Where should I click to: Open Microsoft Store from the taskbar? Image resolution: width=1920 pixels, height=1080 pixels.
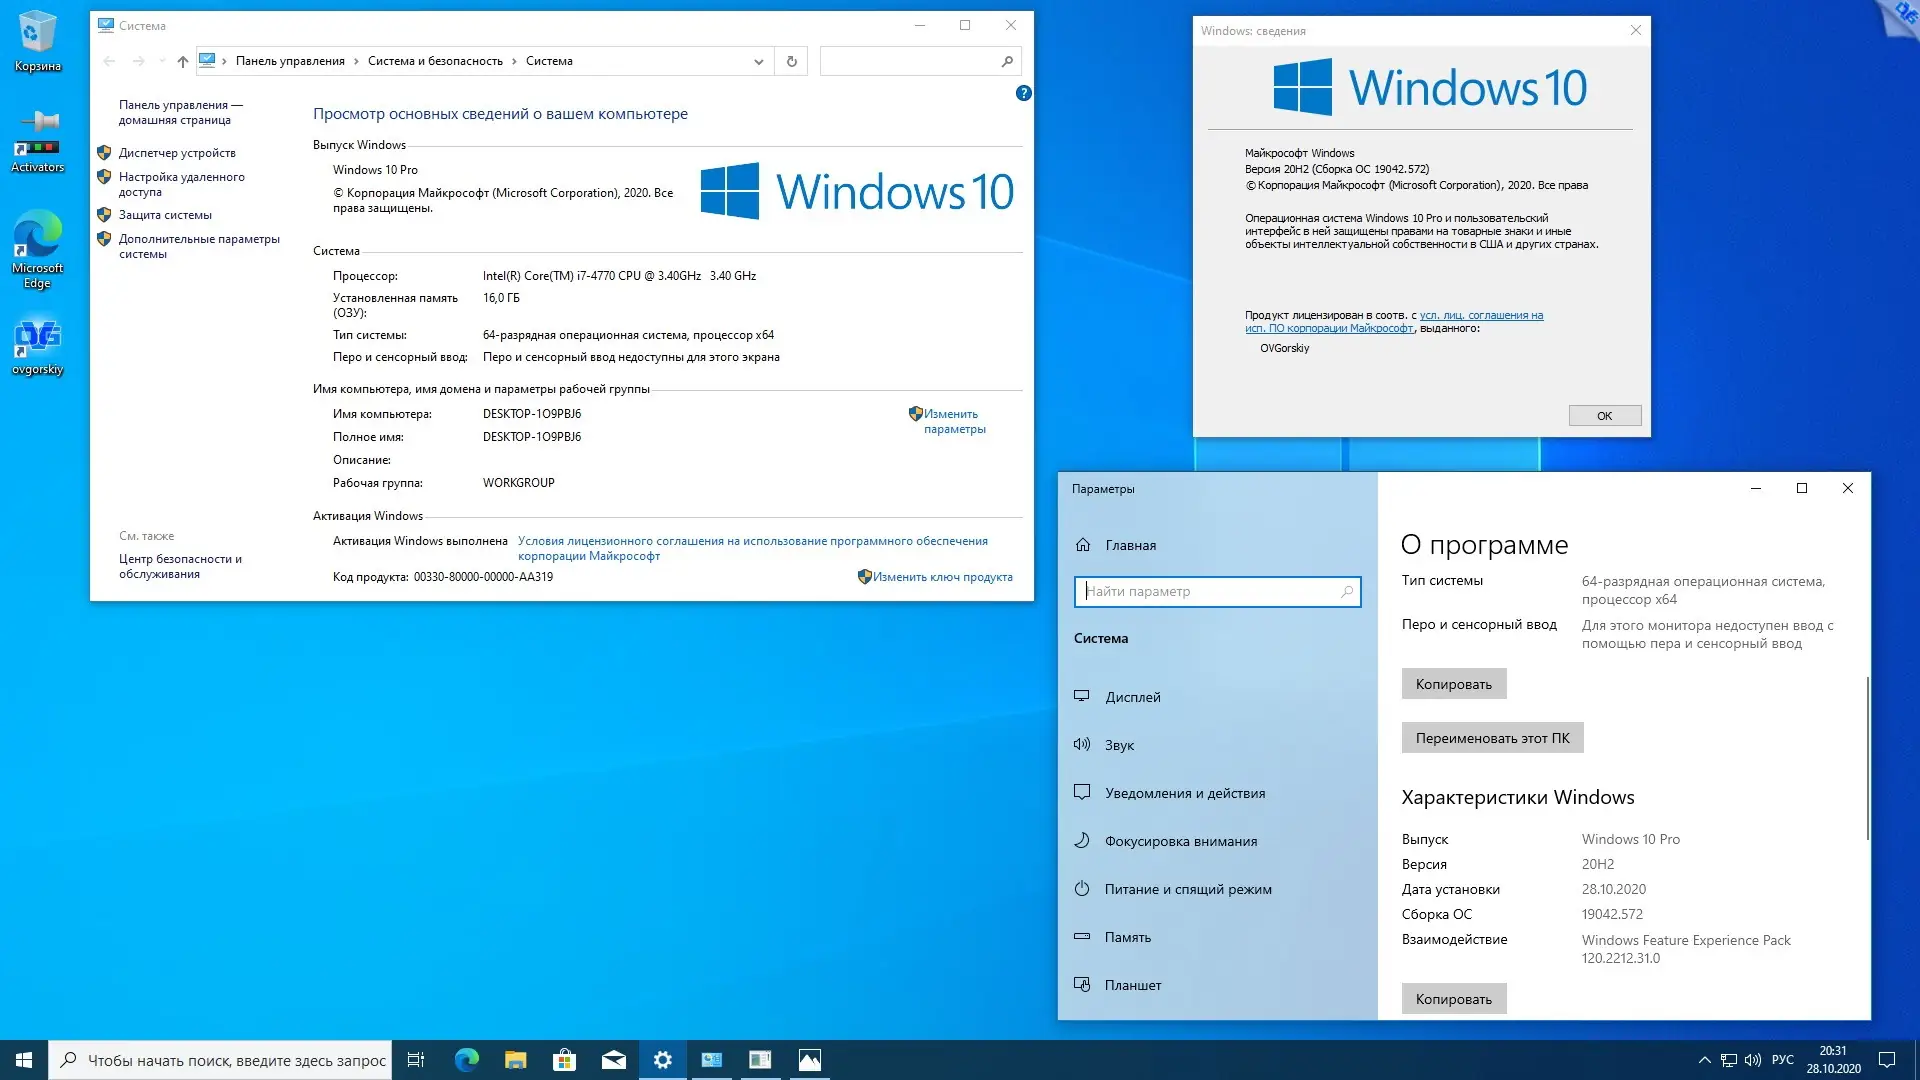coord(565,1060)
